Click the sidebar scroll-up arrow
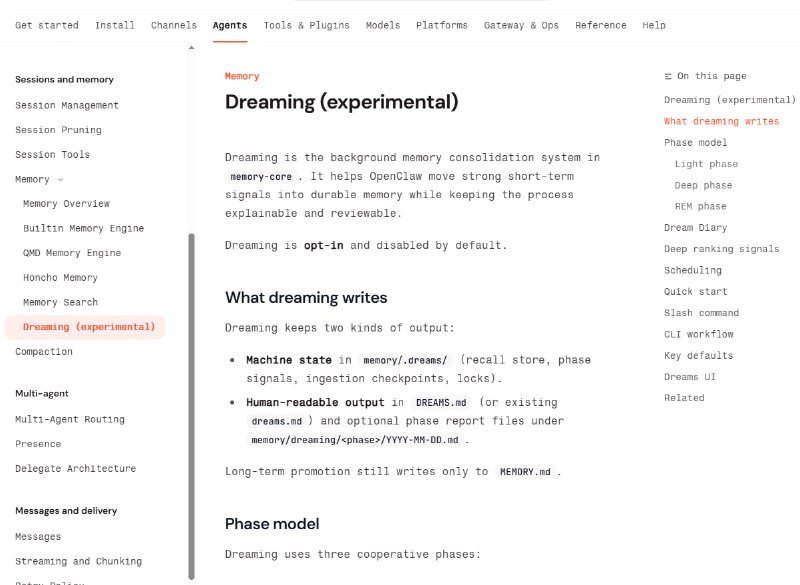800x585 pixels. click(x=191, y=47)
